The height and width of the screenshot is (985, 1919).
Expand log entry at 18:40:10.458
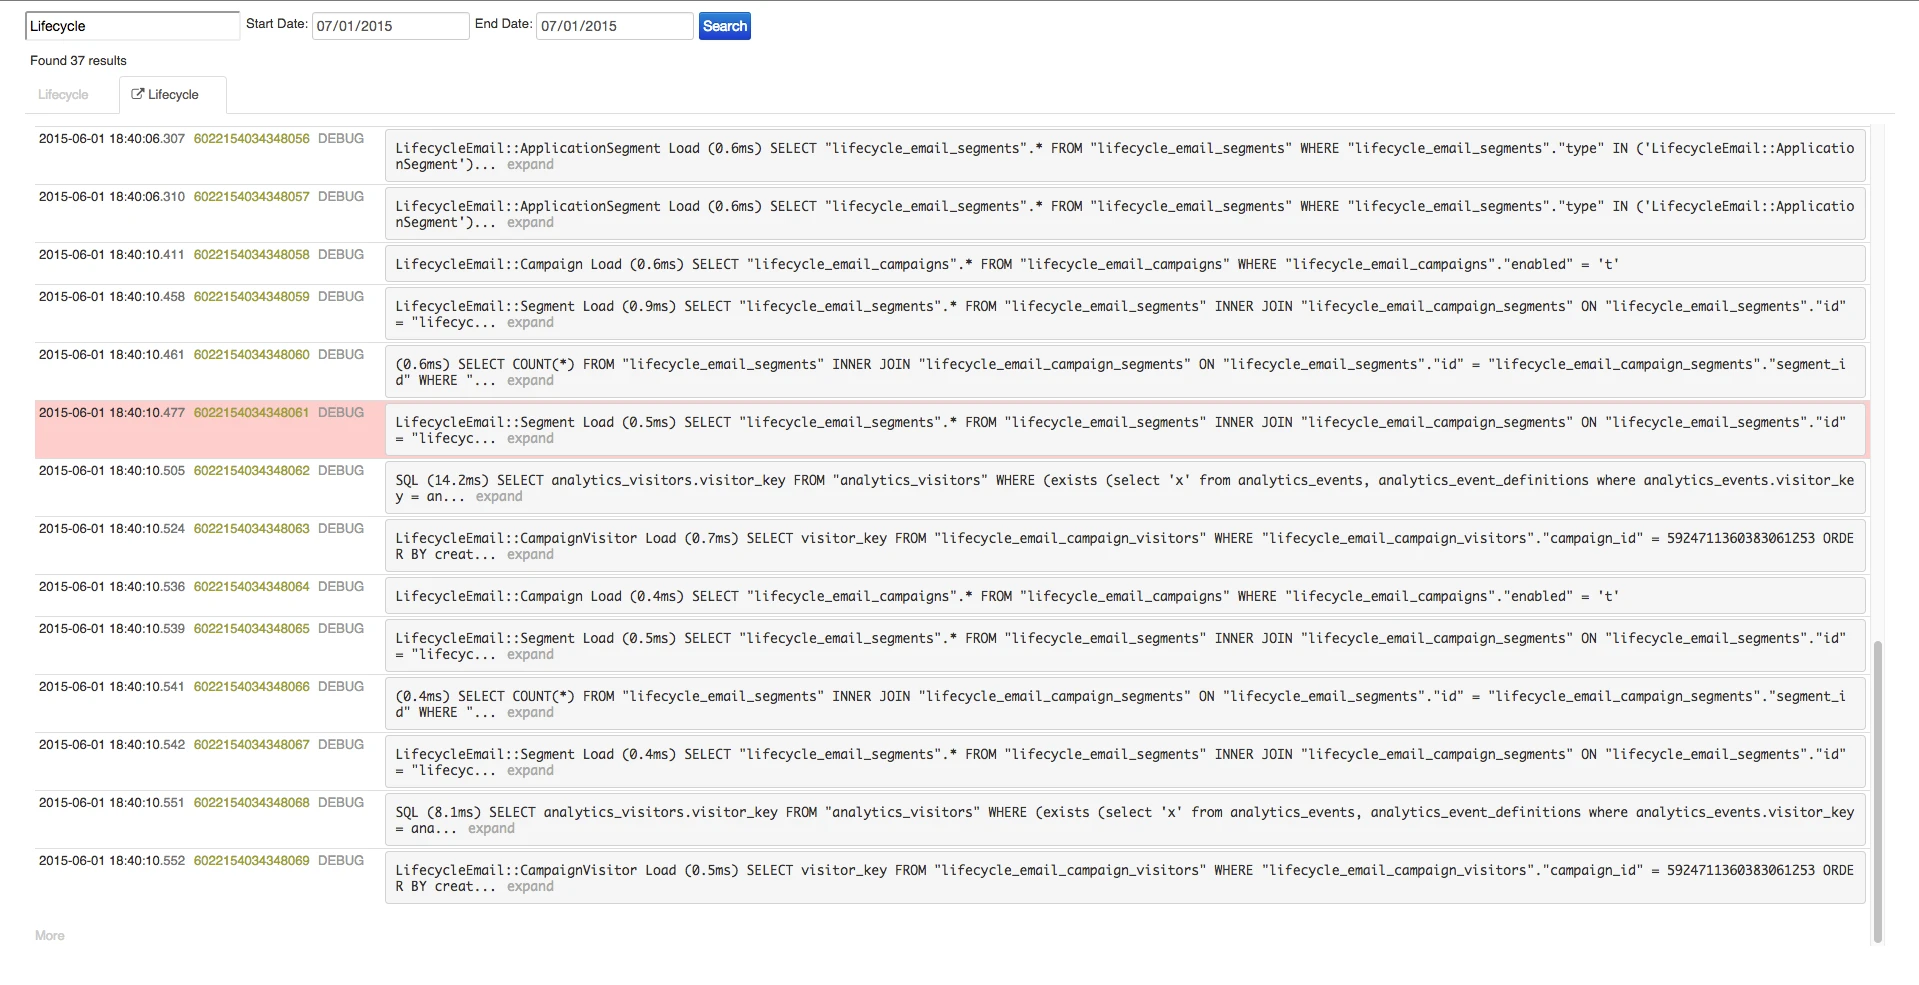click(x=530, y=323)
